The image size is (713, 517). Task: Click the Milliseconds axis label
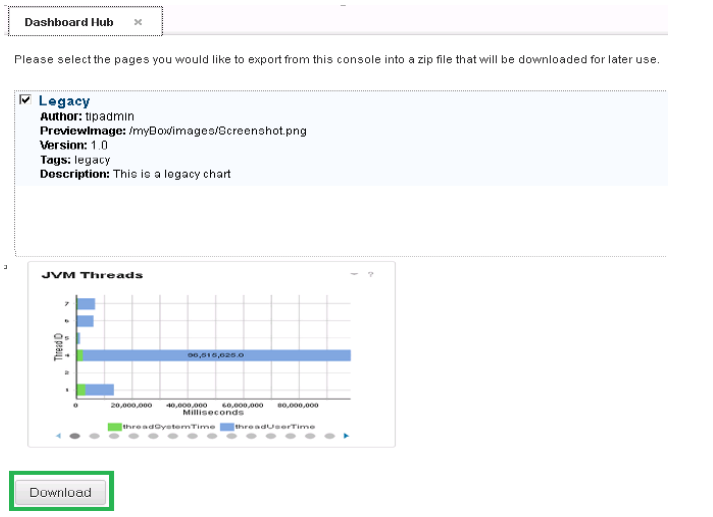tap(213, 412)
